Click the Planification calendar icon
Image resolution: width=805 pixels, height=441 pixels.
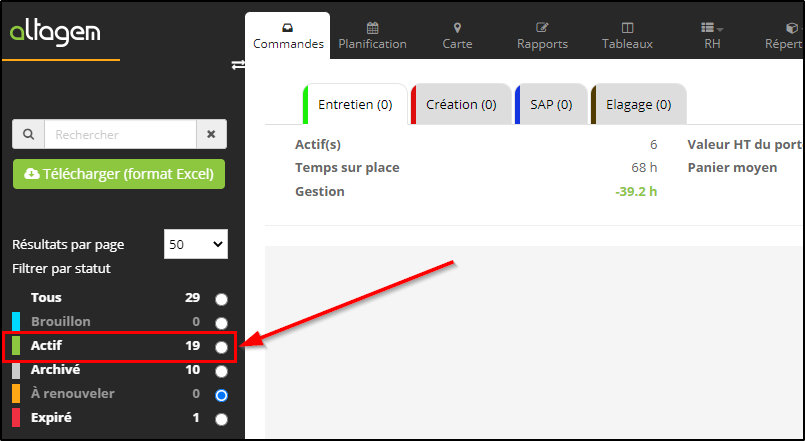coord(372,27)
